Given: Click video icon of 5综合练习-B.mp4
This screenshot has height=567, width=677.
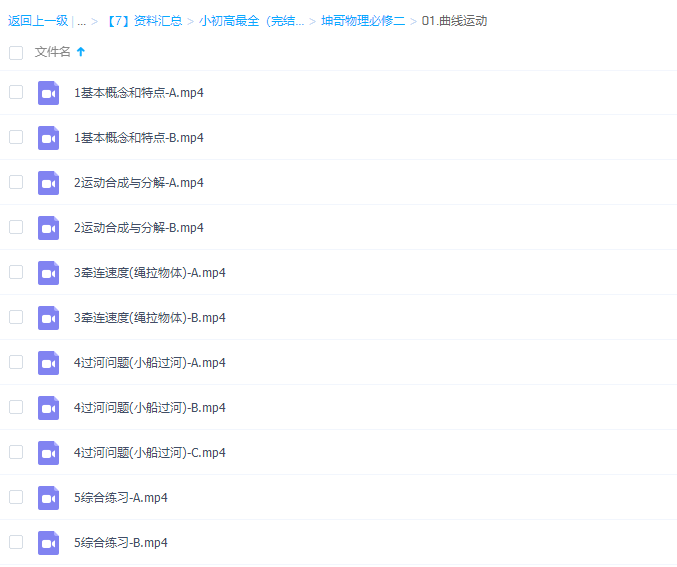Looking at the screenshot, I should point(49,543).
